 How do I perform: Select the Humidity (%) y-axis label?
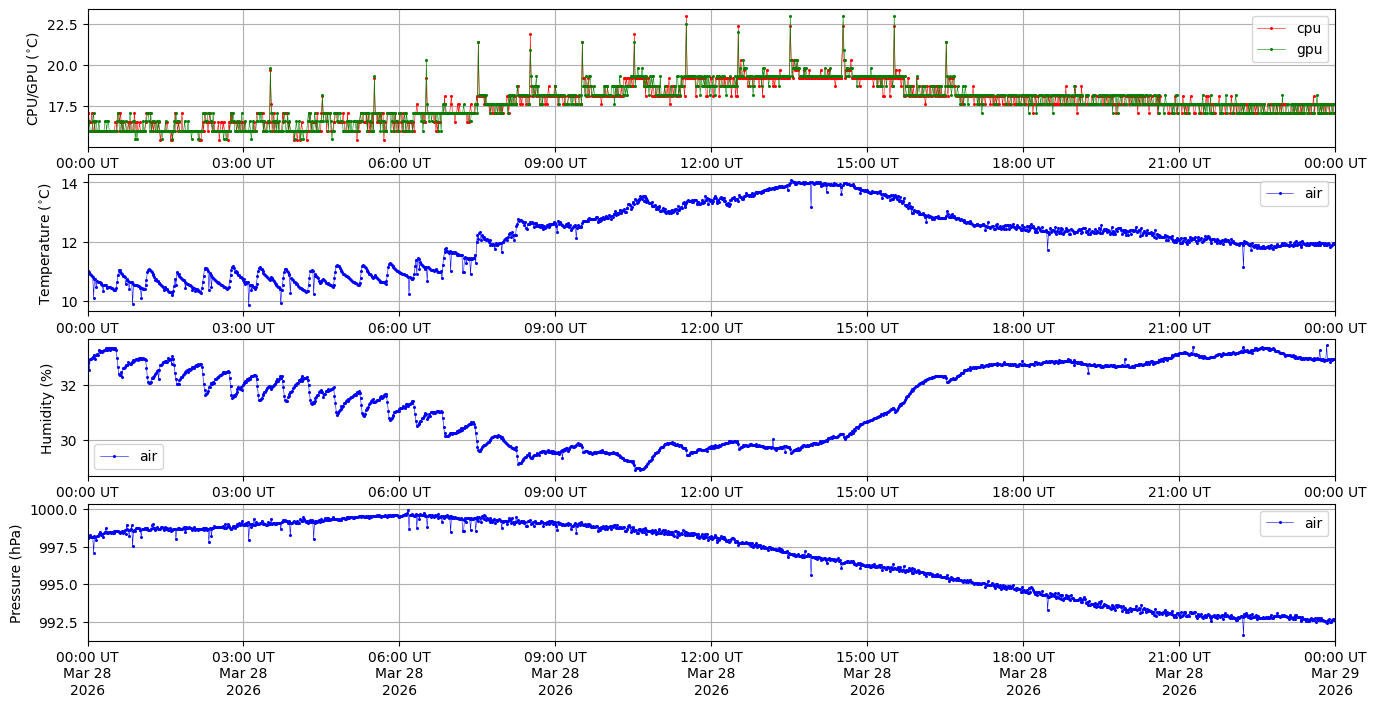click(x=46, y=408)
